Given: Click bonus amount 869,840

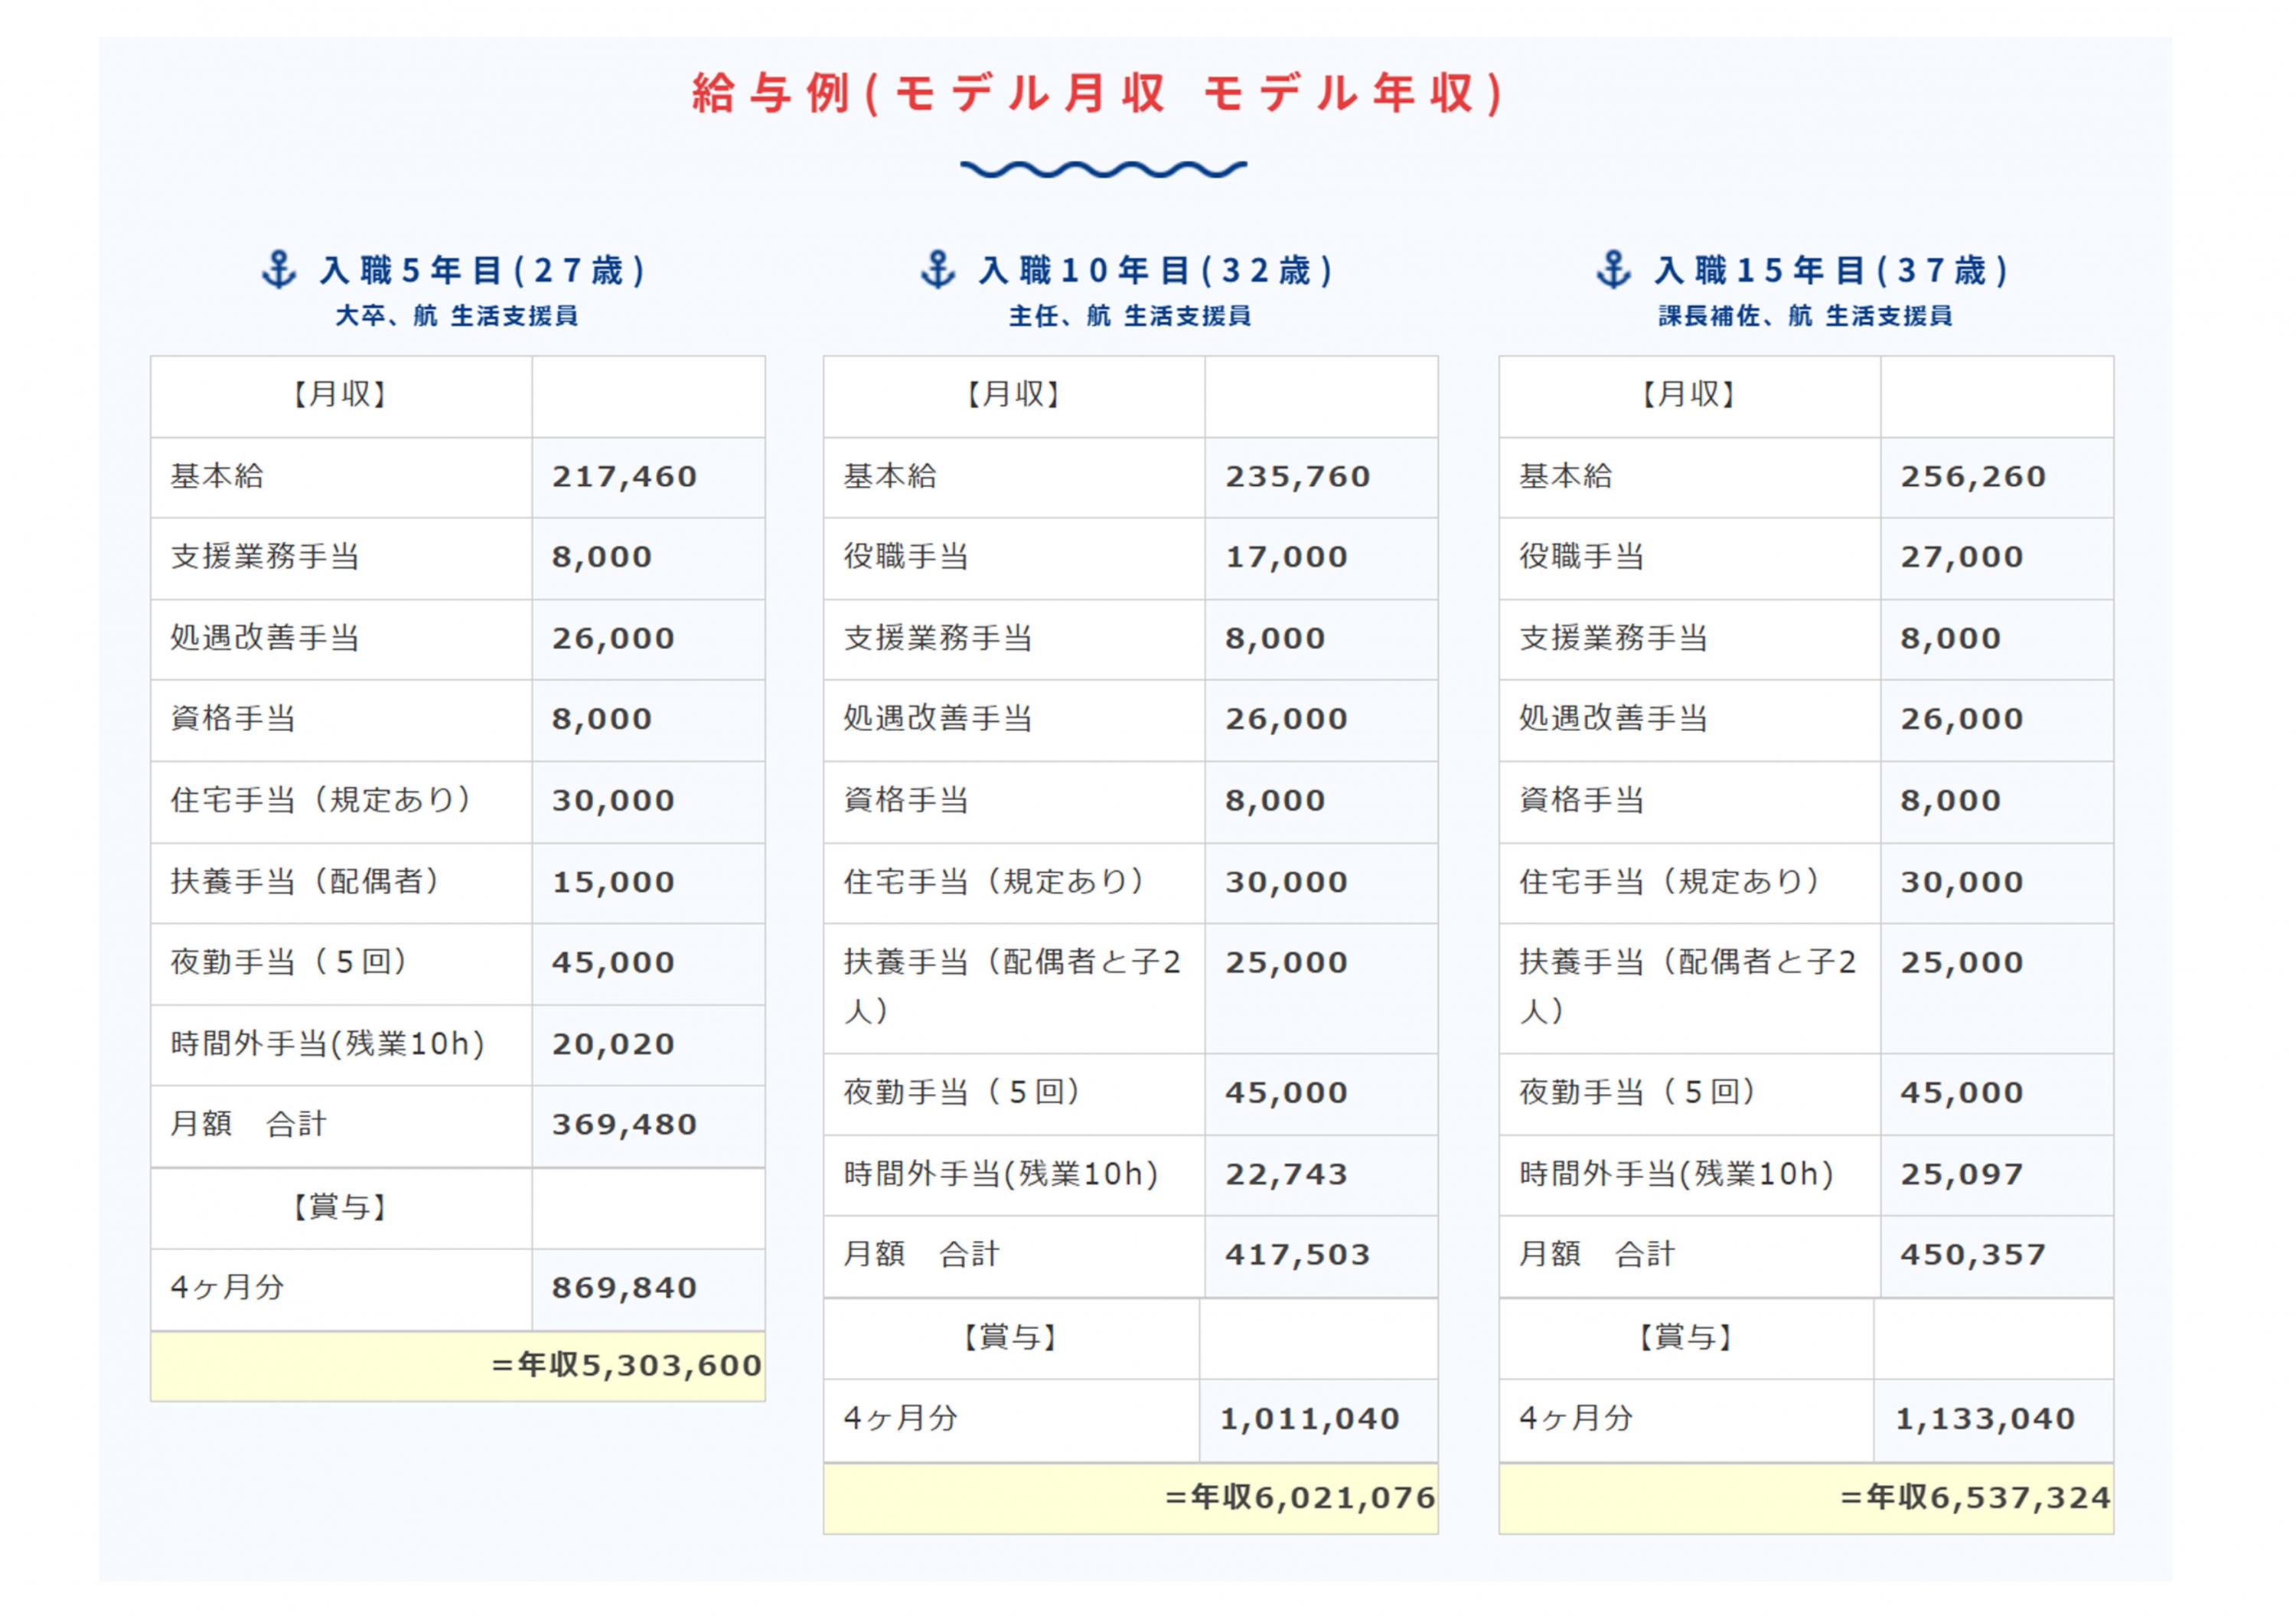Looking at the screenshot, I should 624,1288.
